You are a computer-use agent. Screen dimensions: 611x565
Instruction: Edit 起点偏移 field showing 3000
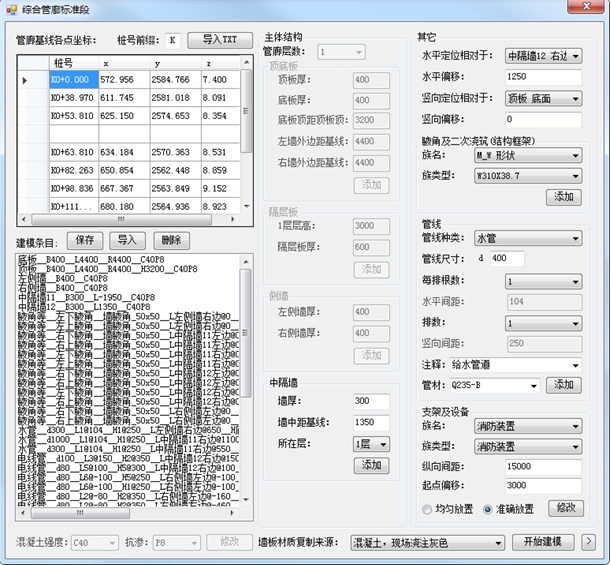[543, 486]
